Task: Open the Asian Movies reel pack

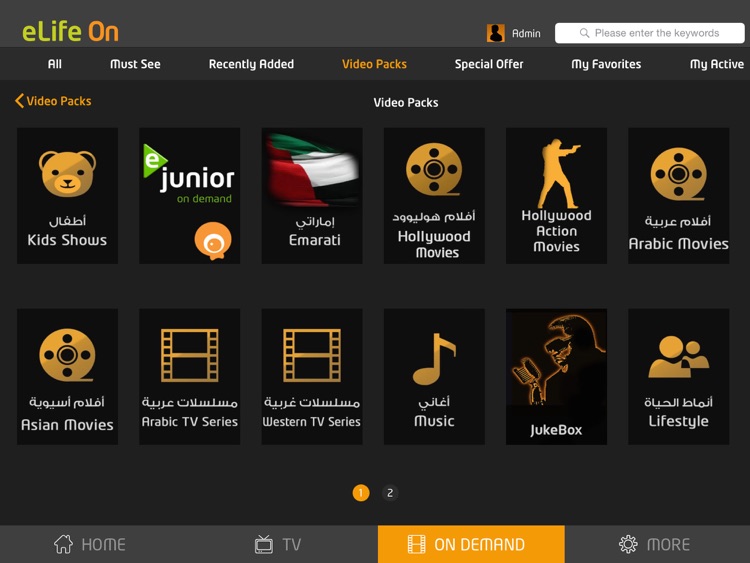Action: coord(67,376)
